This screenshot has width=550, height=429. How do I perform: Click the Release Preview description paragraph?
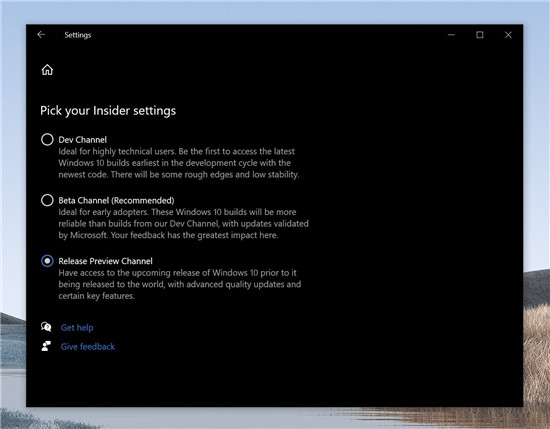180,284
